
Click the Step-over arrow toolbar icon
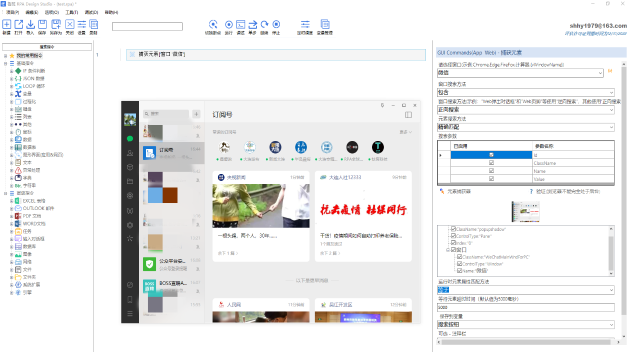252,25
